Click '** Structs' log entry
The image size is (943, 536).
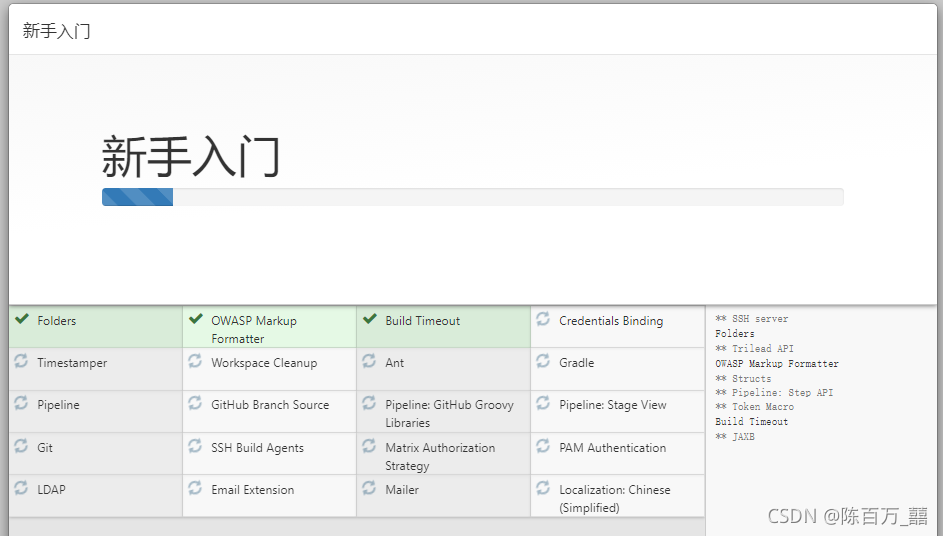[x=743, y=378]
